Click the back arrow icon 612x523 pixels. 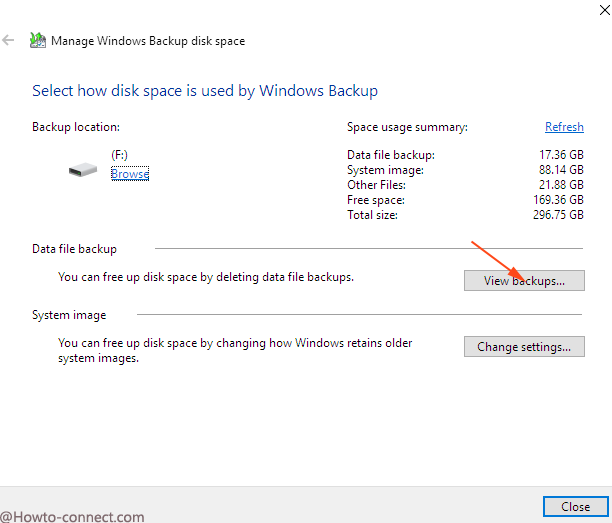click(x=8, y=40)
